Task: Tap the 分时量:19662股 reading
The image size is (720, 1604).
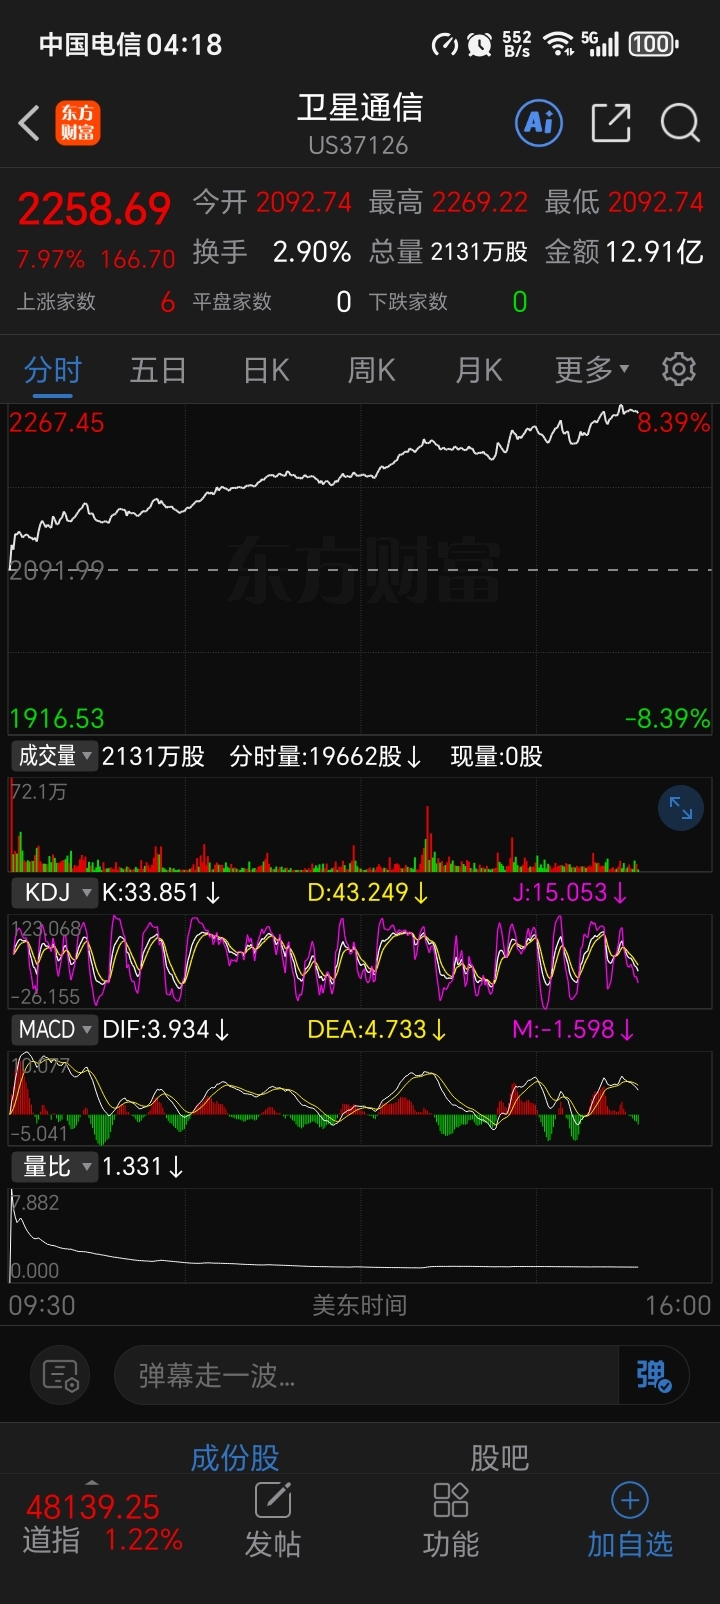Action: pyautogui.click(x=326, y=757)
